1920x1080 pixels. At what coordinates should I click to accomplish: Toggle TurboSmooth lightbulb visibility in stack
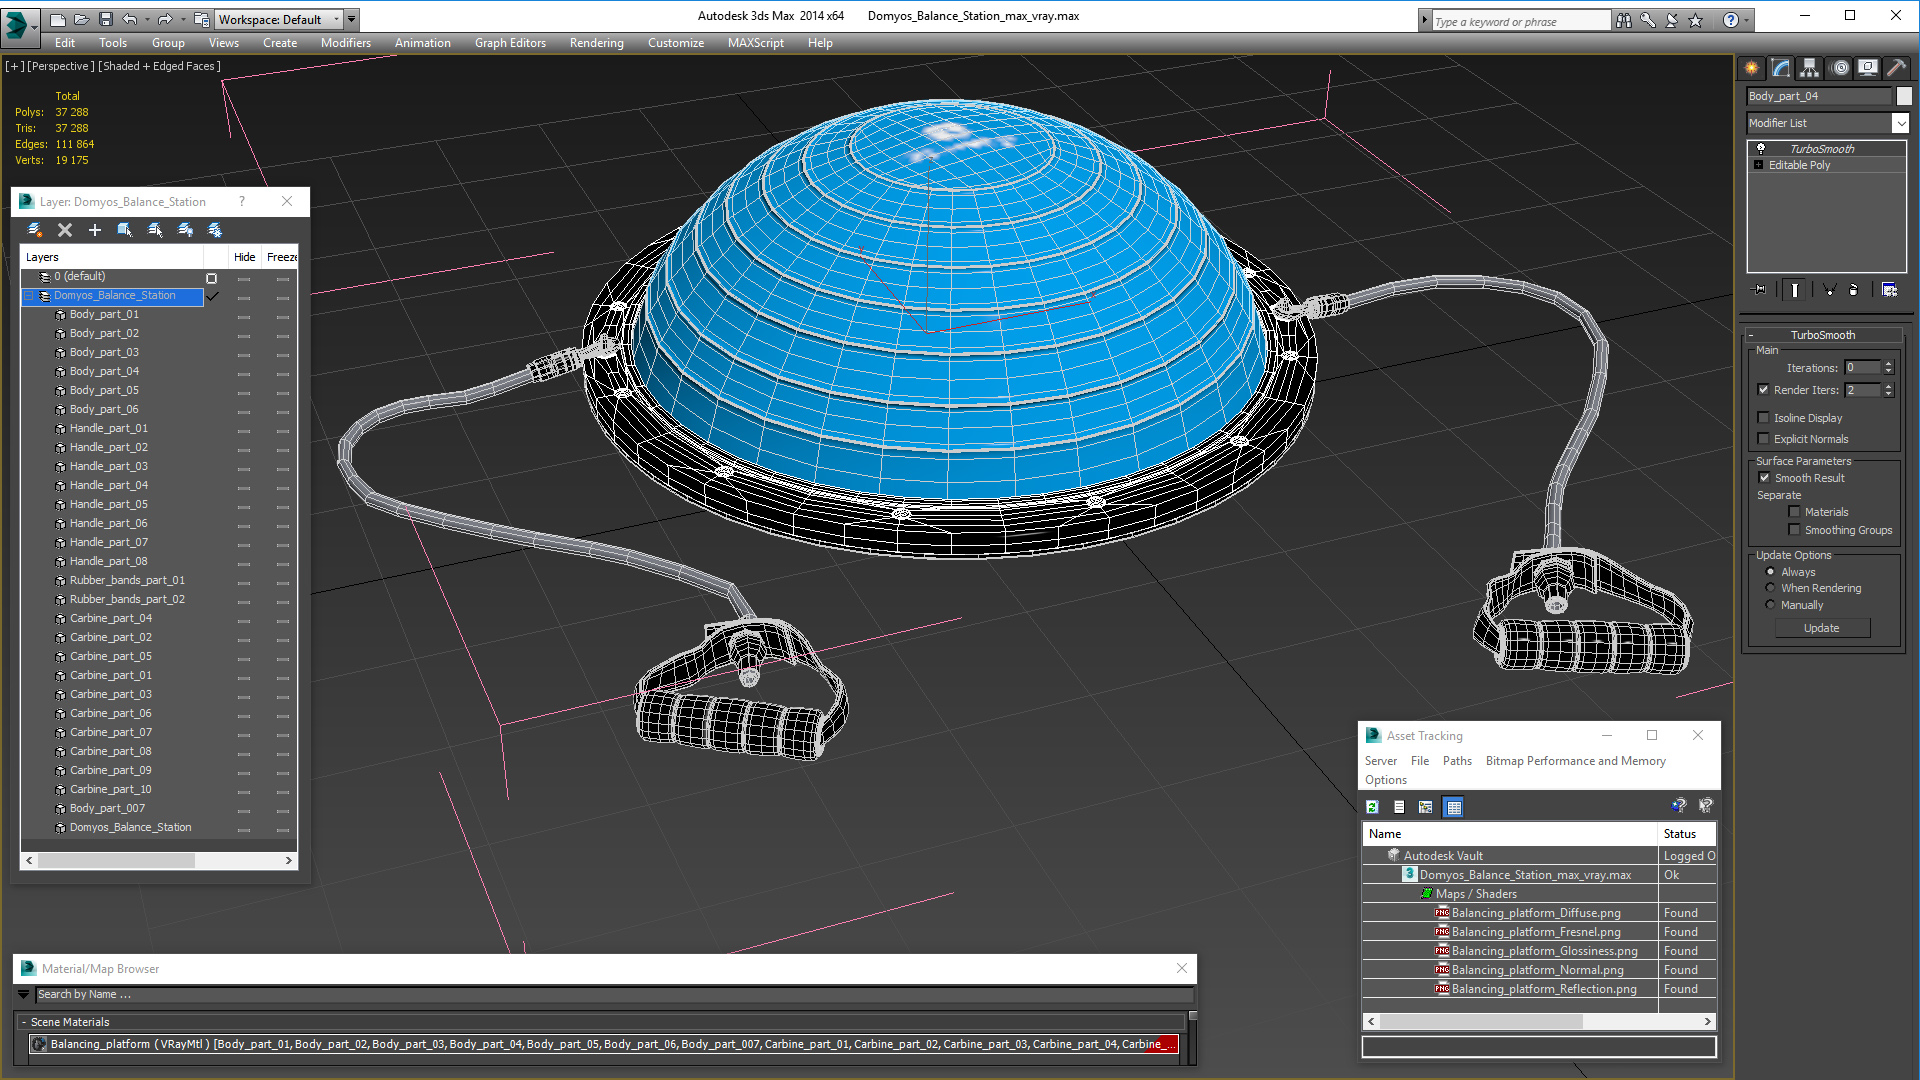click(1761, 148)
